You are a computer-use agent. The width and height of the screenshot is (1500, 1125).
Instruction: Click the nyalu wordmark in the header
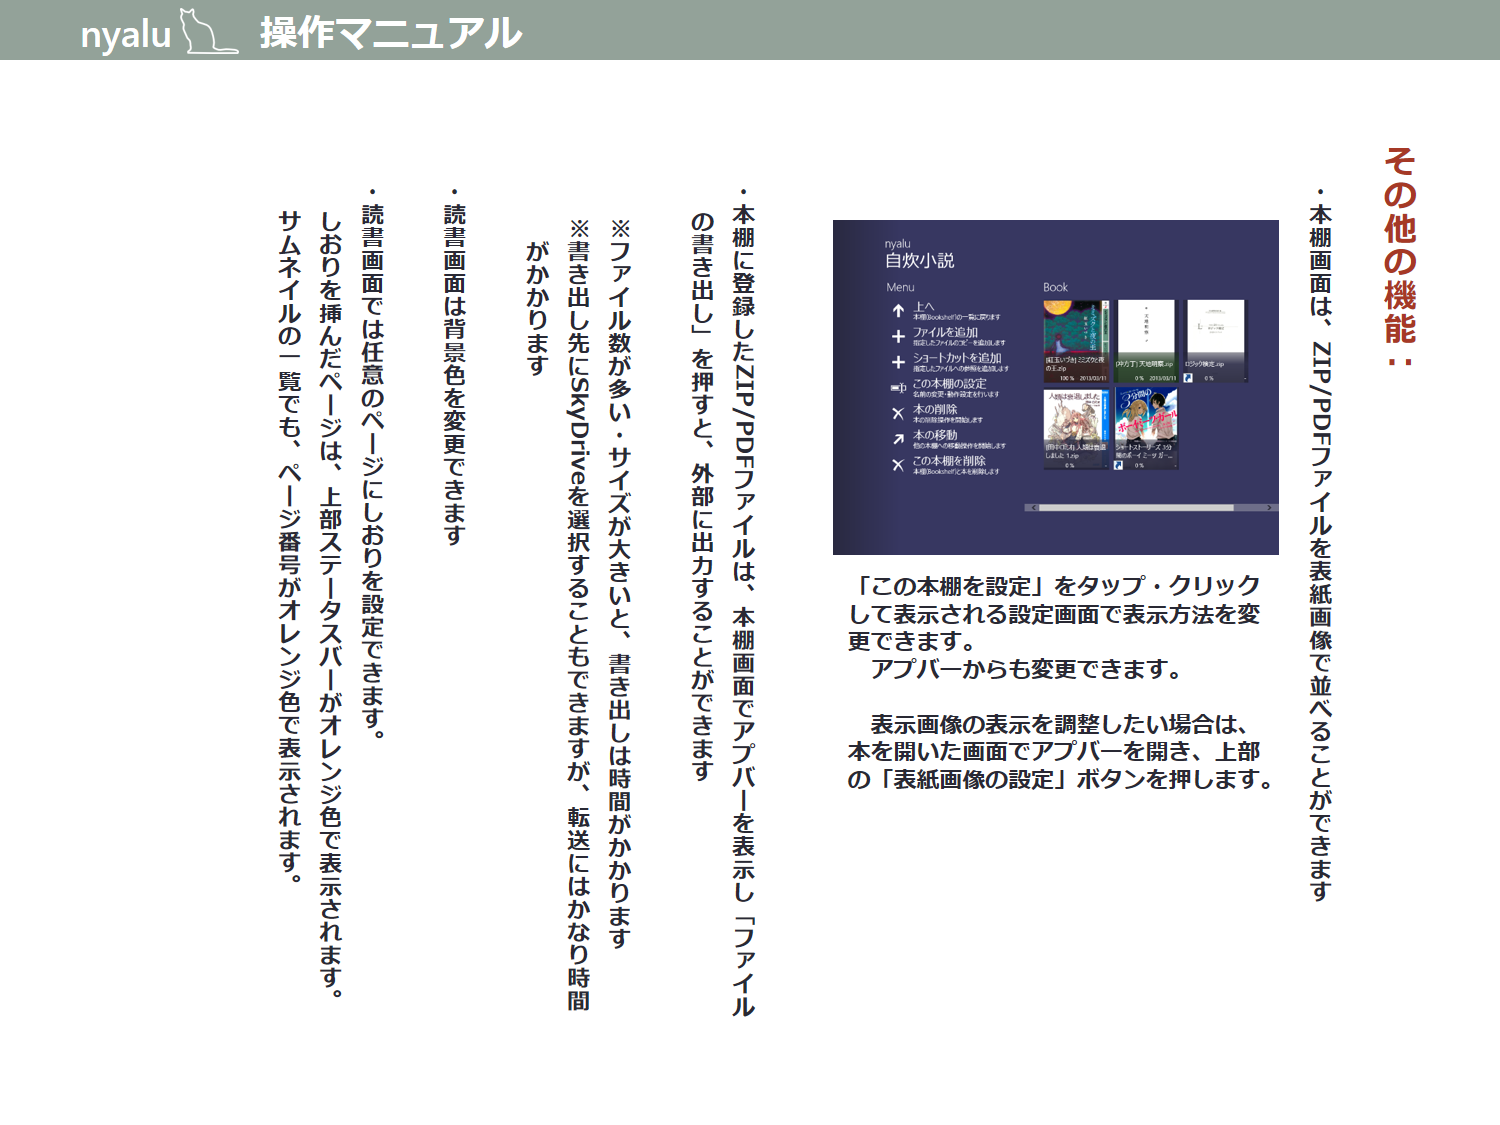click(126, 35)
